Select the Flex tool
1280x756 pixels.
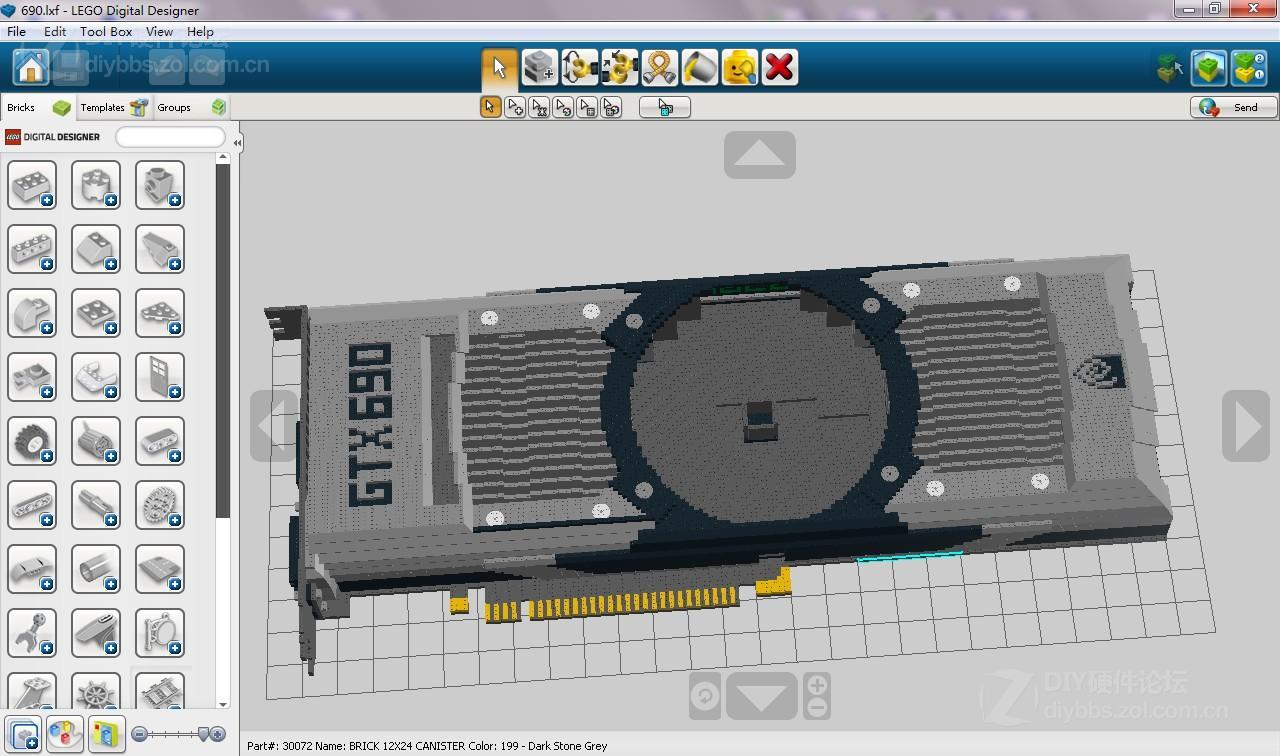pos(659,67)
